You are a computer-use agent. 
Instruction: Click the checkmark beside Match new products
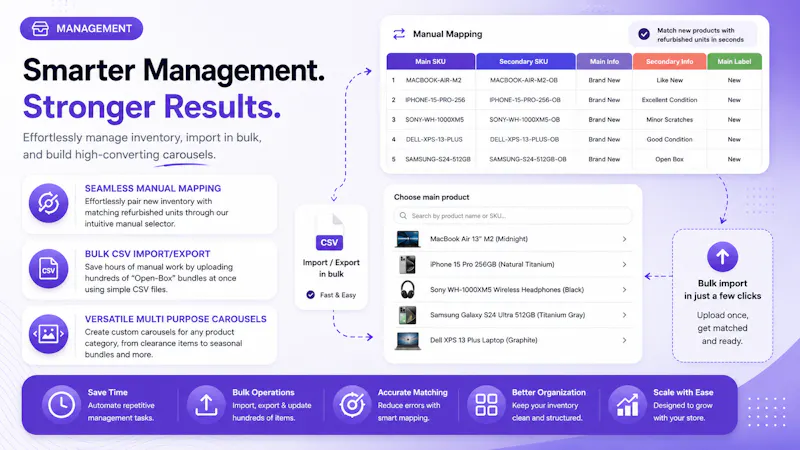pyautogui.click(x=644, y=34)
